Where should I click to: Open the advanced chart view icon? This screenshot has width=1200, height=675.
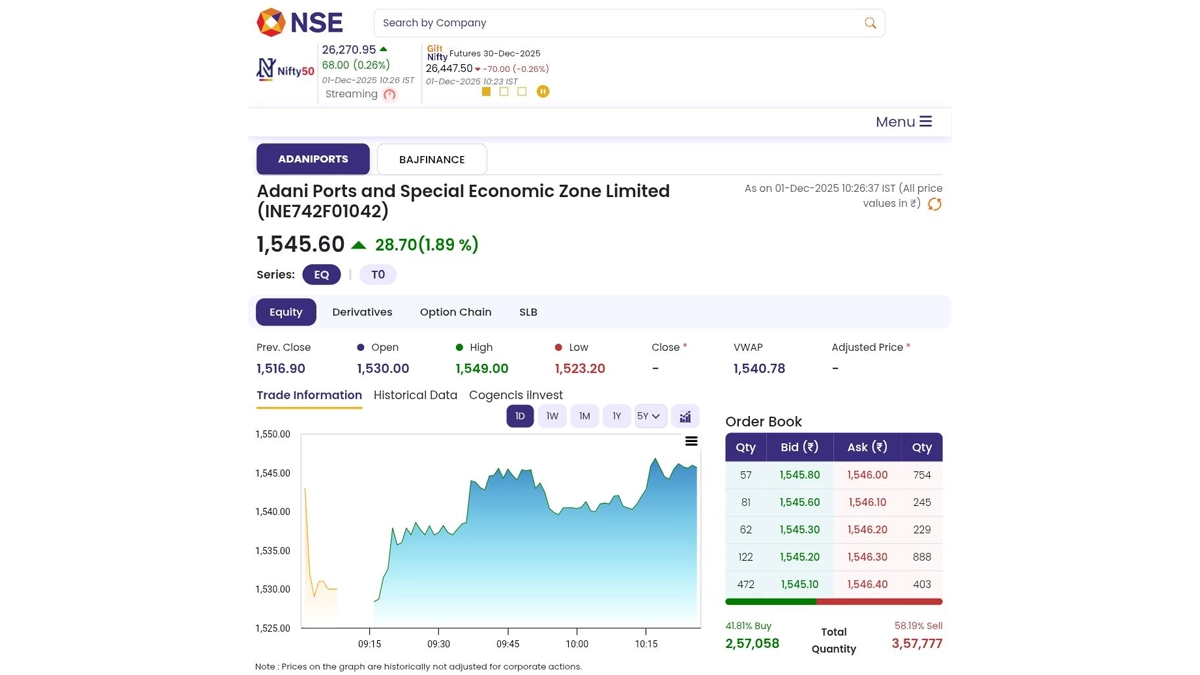point(685,416)
